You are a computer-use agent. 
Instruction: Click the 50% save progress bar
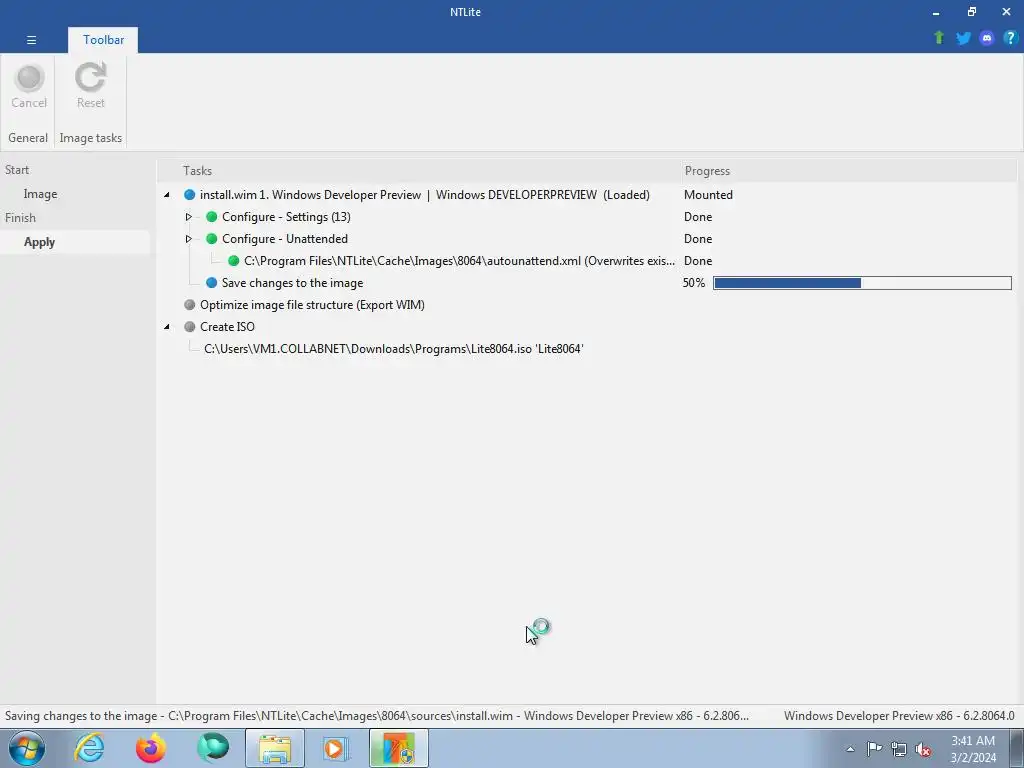[862, 283]
